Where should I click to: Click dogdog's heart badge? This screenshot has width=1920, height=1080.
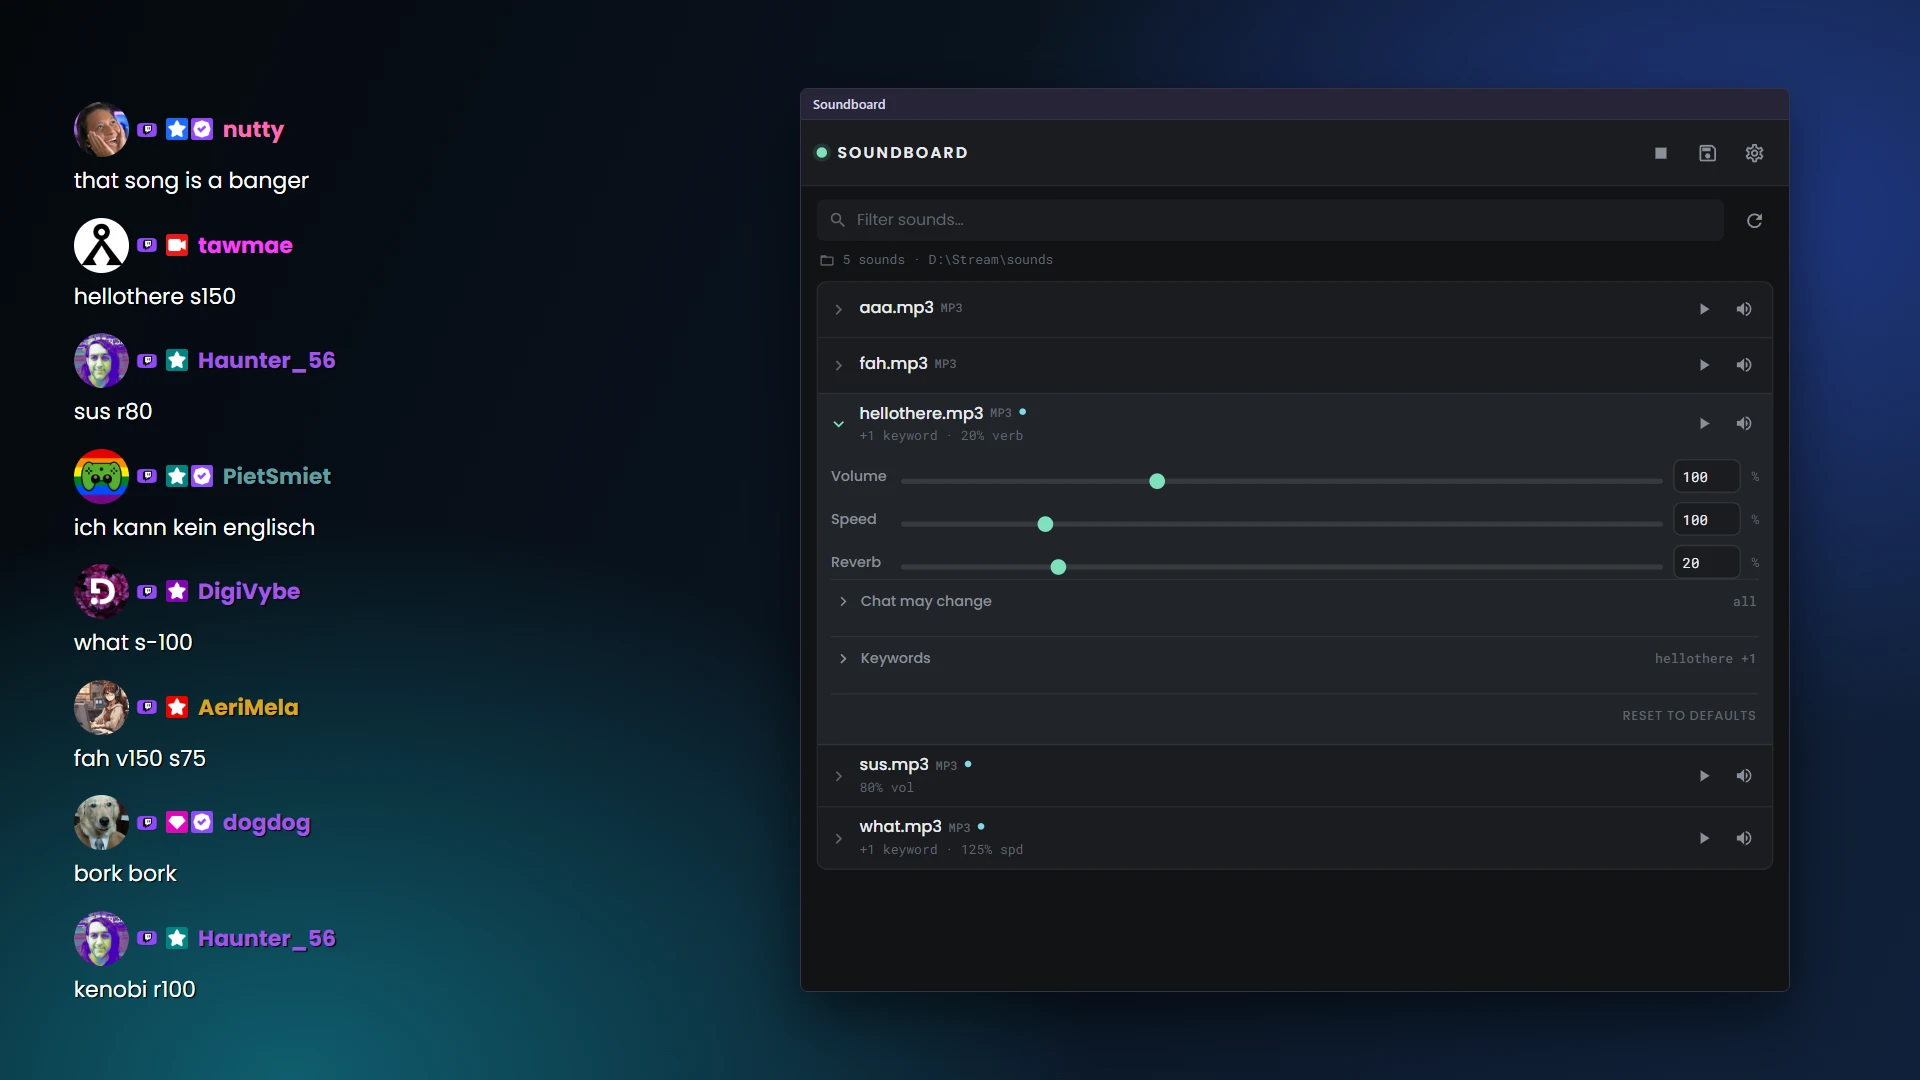177,822
